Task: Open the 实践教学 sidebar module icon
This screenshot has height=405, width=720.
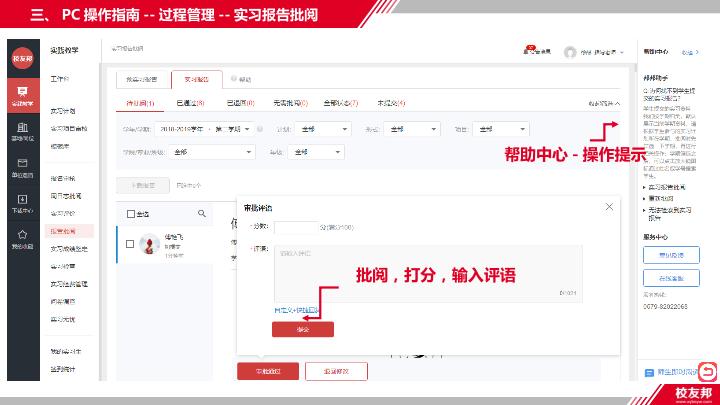Action: (x=21, y=95)
